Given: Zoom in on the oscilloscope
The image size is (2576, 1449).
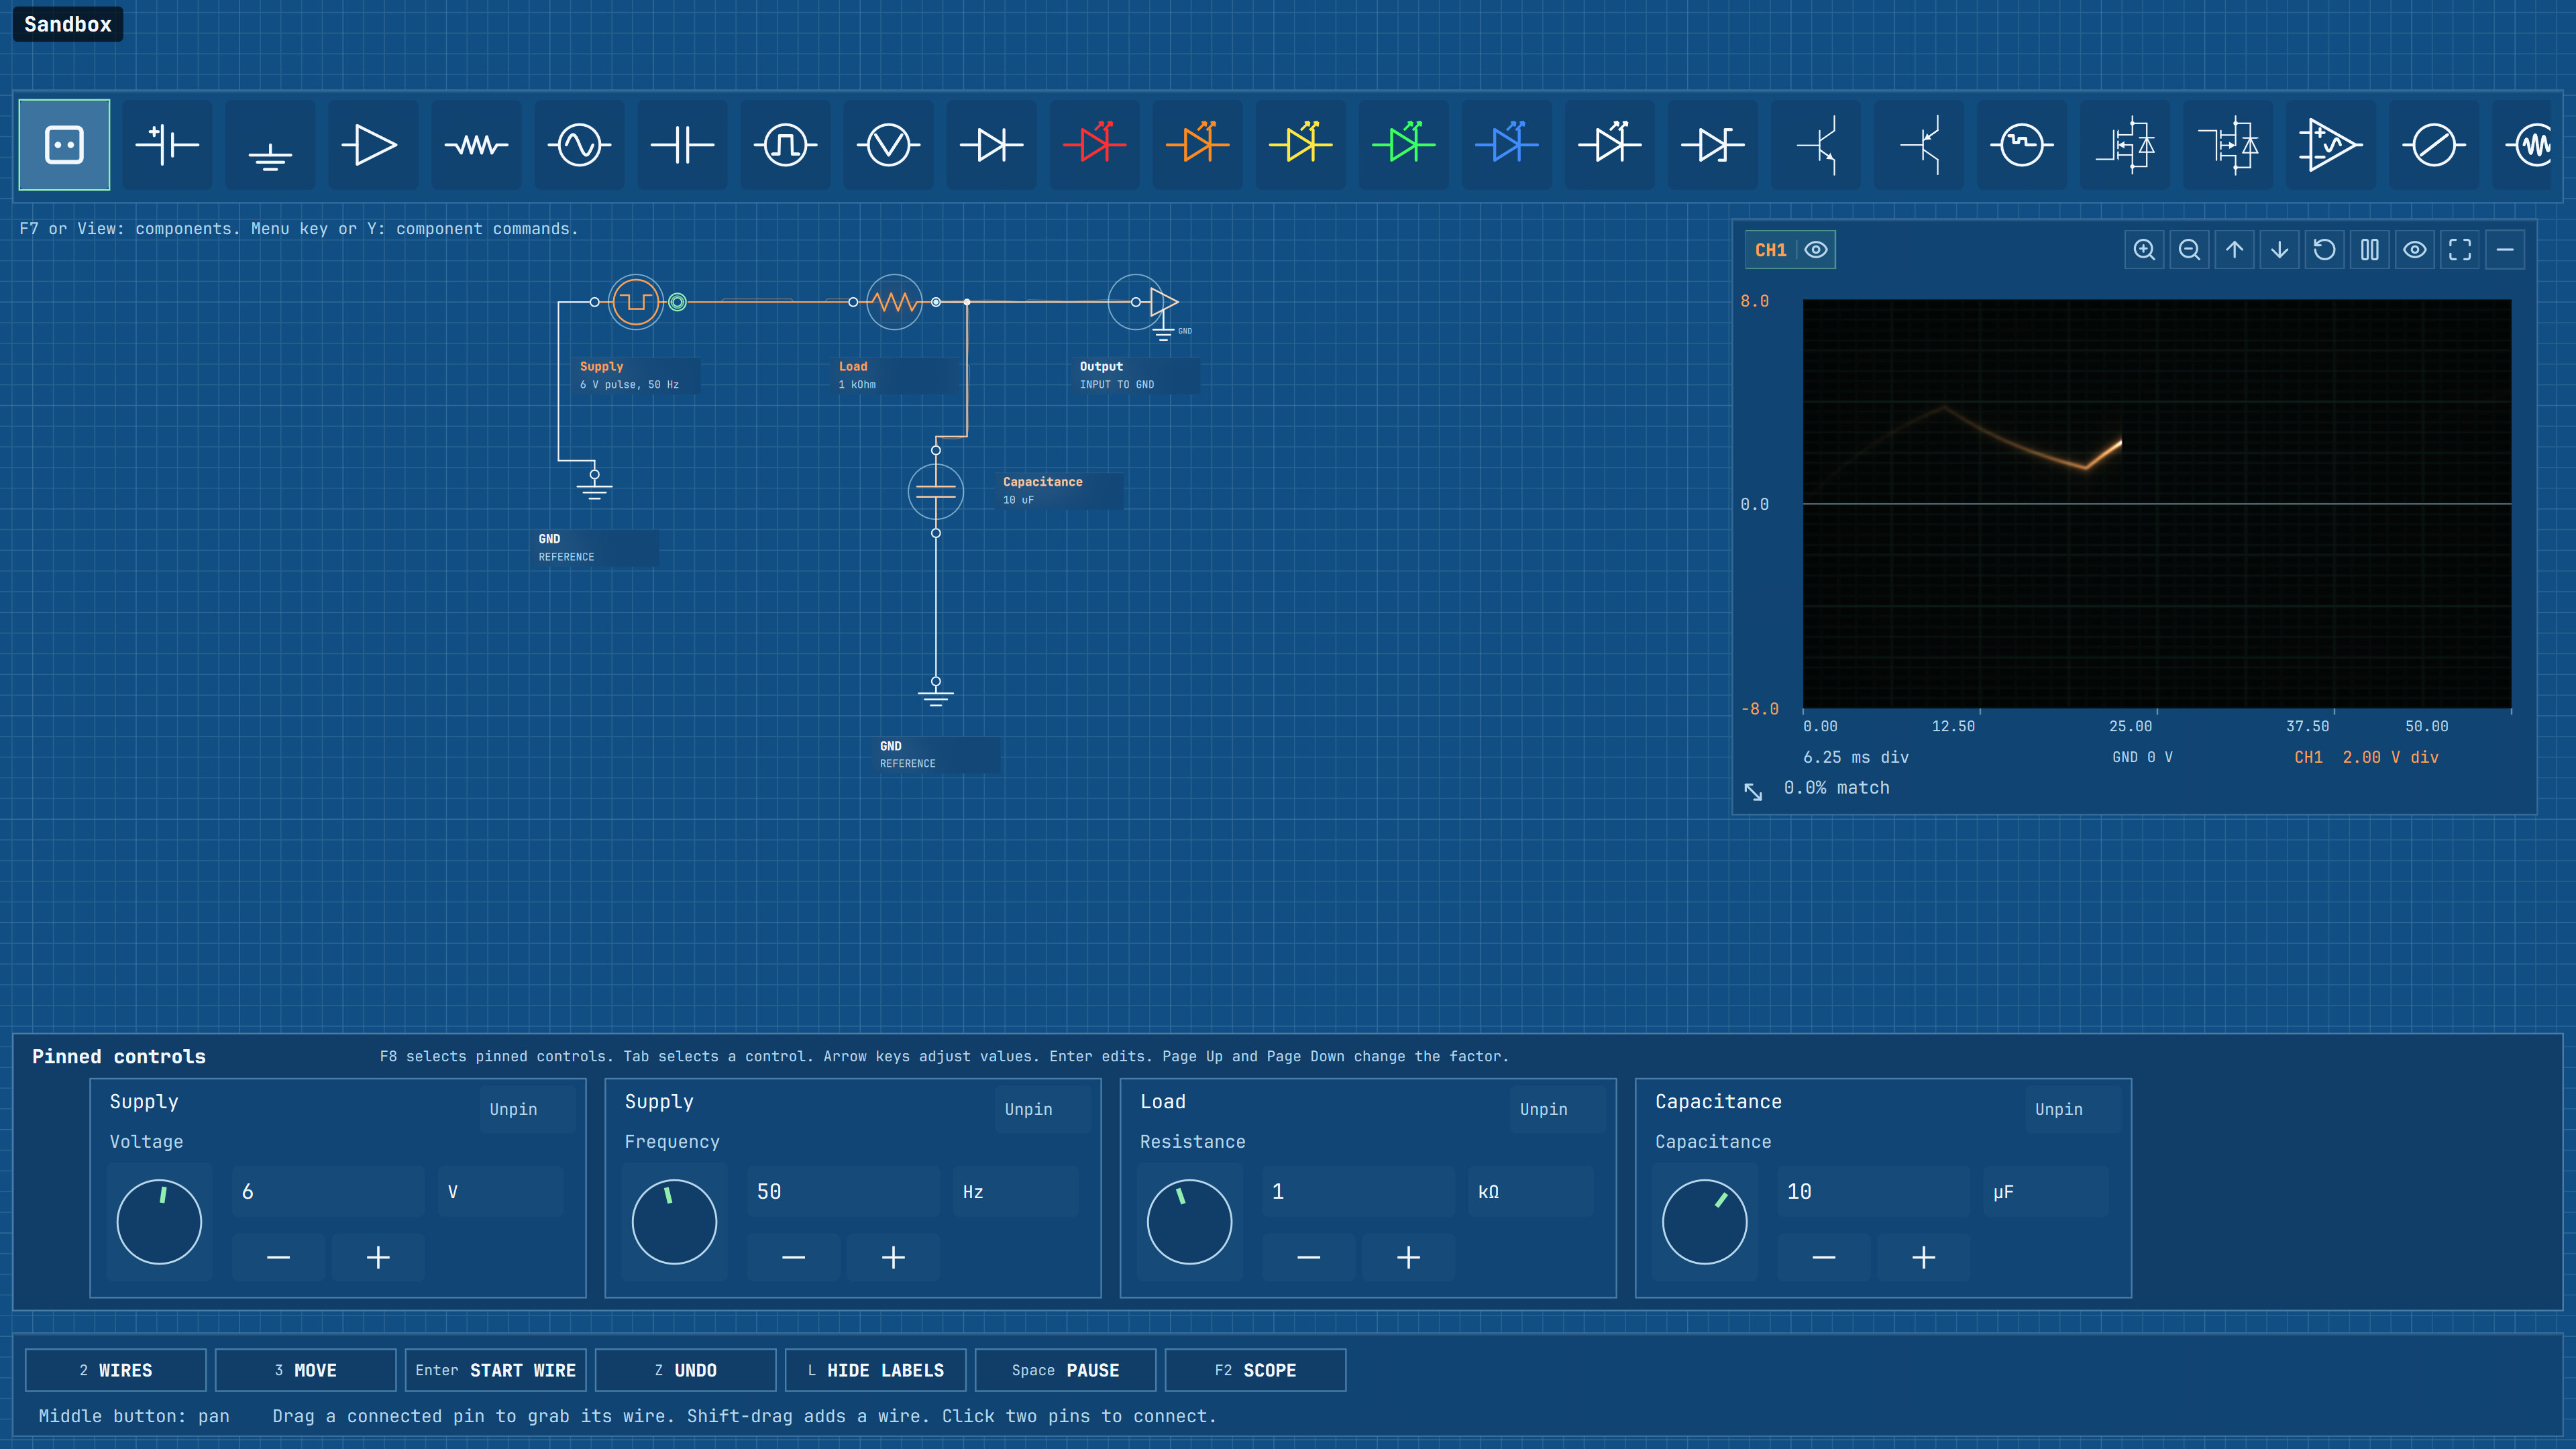Looking at the screenshot, I should (2144, 250).
